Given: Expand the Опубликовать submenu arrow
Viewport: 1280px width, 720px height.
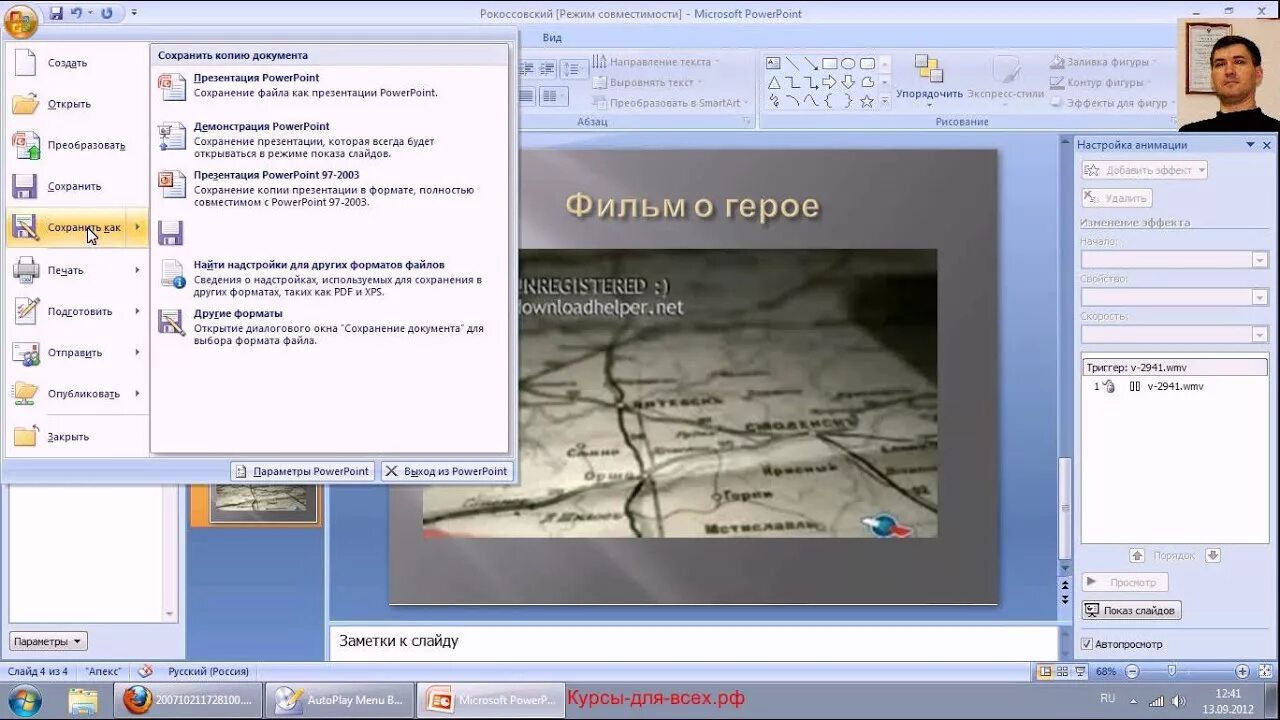Looking at the screenshot, I should [137, 393].
